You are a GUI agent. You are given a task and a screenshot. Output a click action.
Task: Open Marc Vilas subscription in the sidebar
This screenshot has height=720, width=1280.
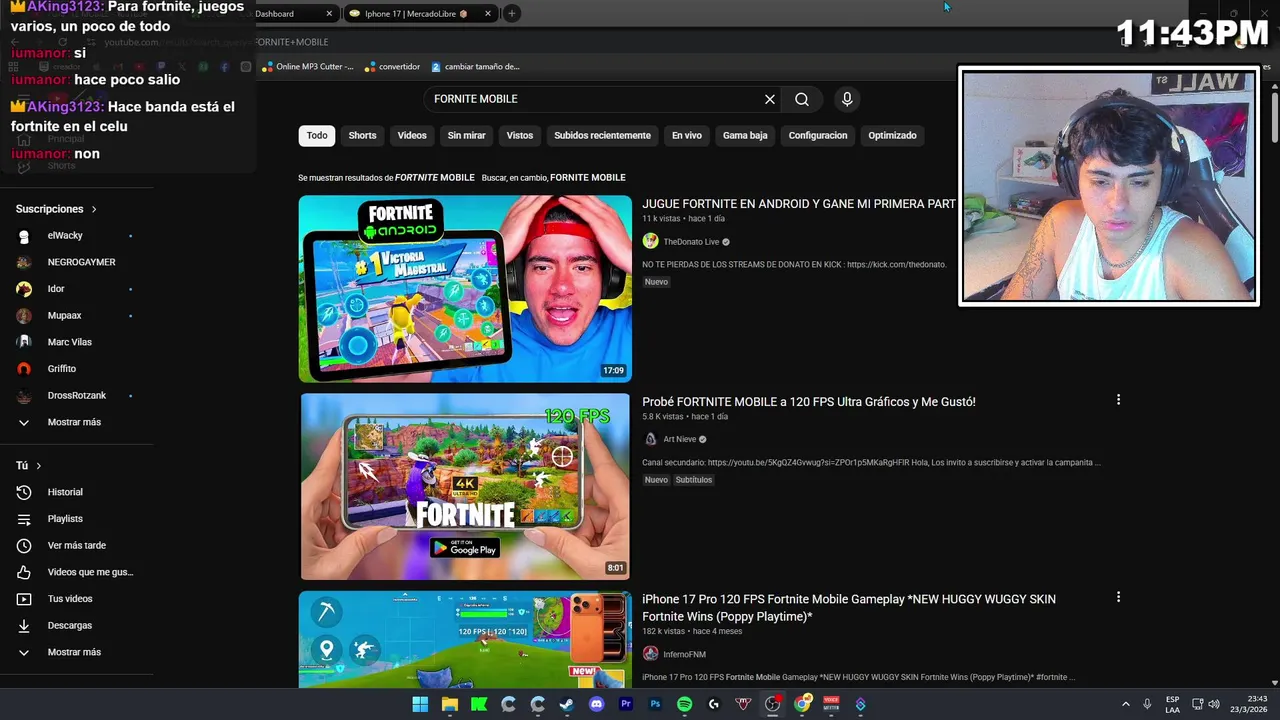click(x=70, y=342)
